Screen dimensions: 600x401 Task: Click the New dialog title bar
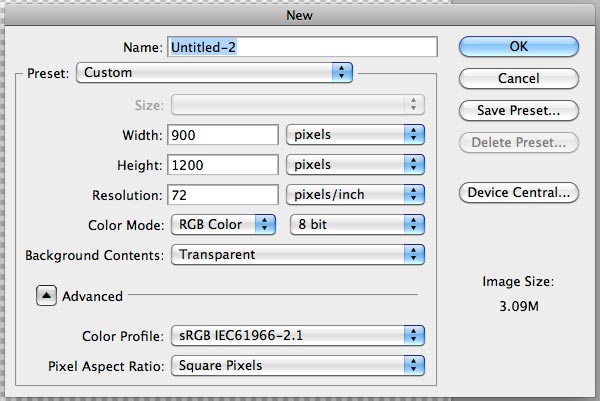[x=300, y=15]
